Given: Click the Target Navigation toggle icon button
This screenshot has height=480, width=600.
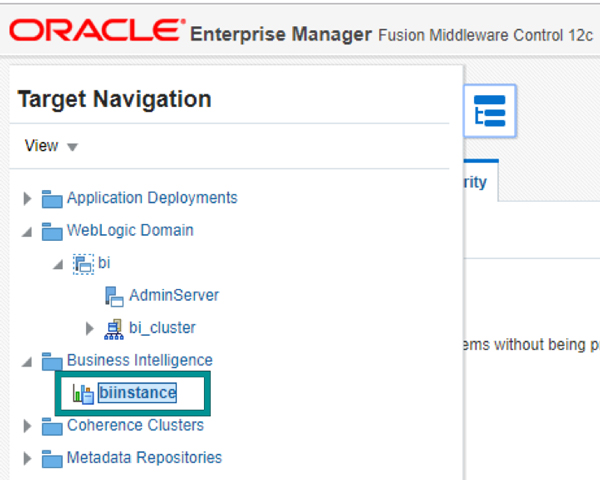Looking at the screenshot, I should click(x=490, y=111).
